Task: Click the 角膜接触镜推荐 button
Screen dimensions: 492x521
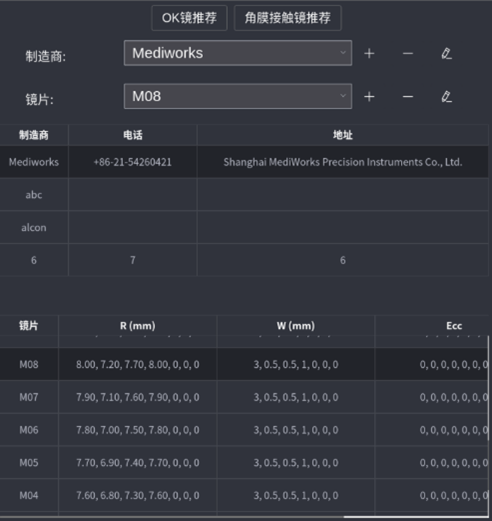Action: coord(288,18)
